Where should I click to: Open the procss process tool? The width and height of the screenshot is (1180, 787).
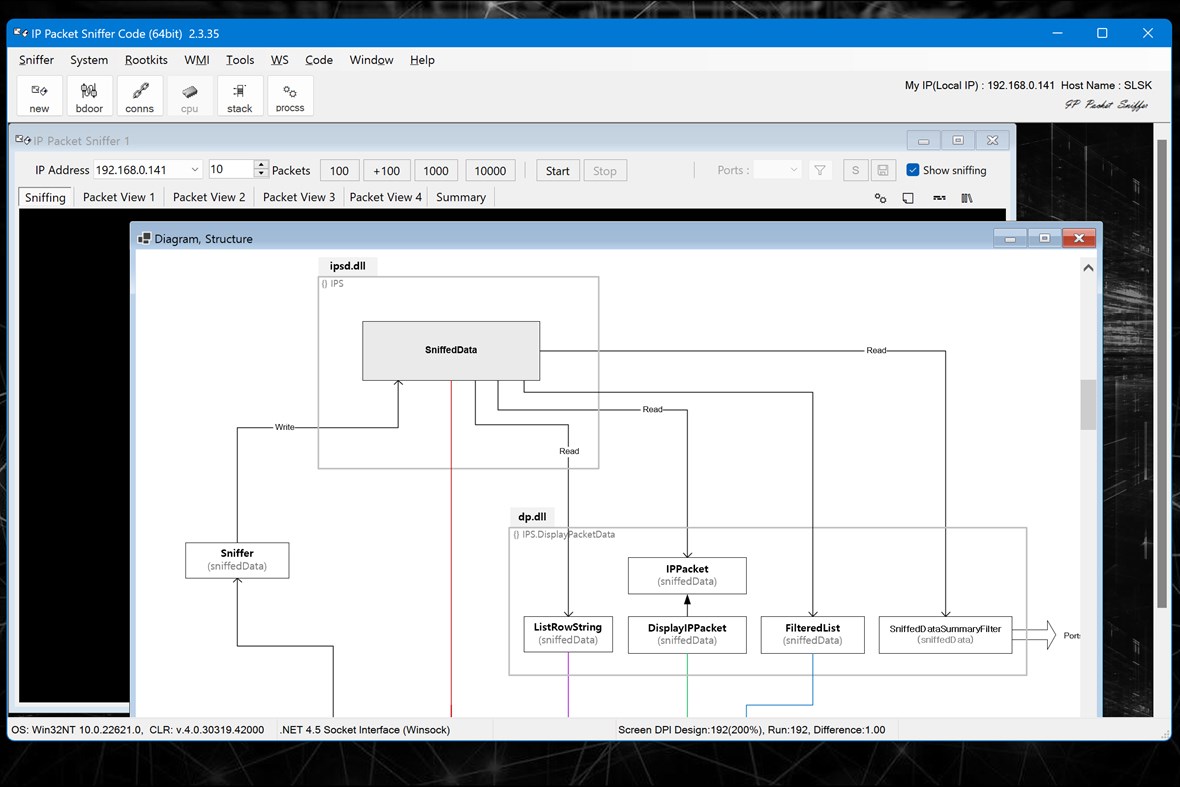[x=290, y=96]
